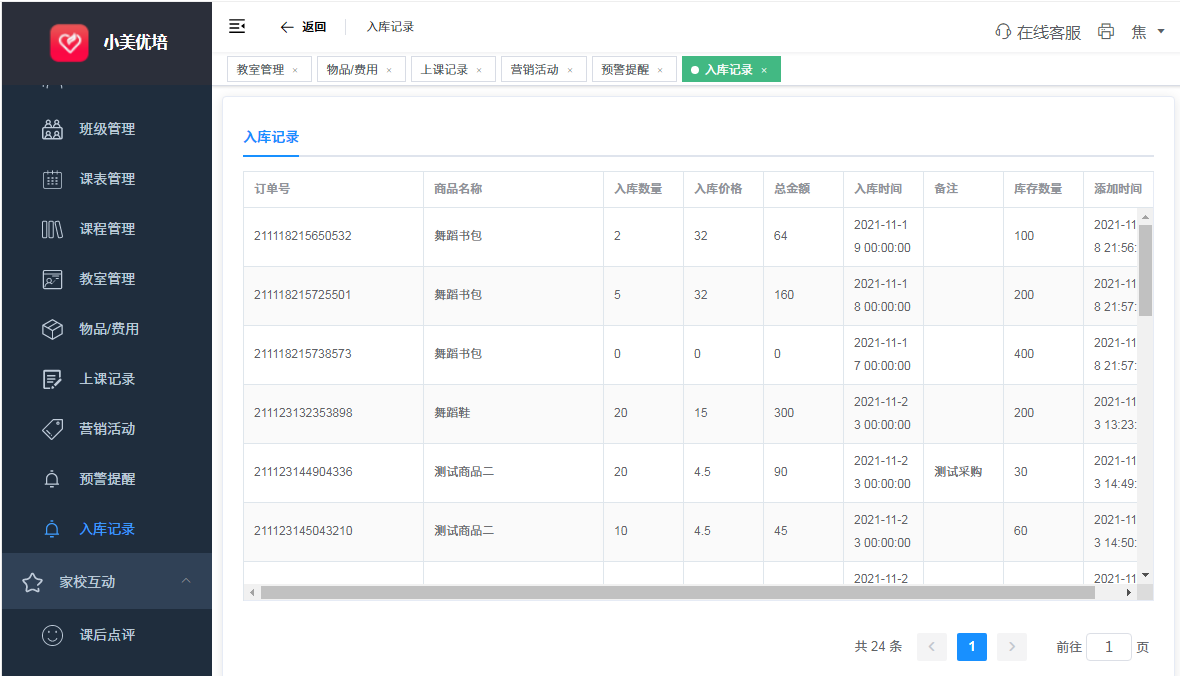Close the active 入库记录 tab
Viewport: 1180px width, 676px height.
pos(764,70)
